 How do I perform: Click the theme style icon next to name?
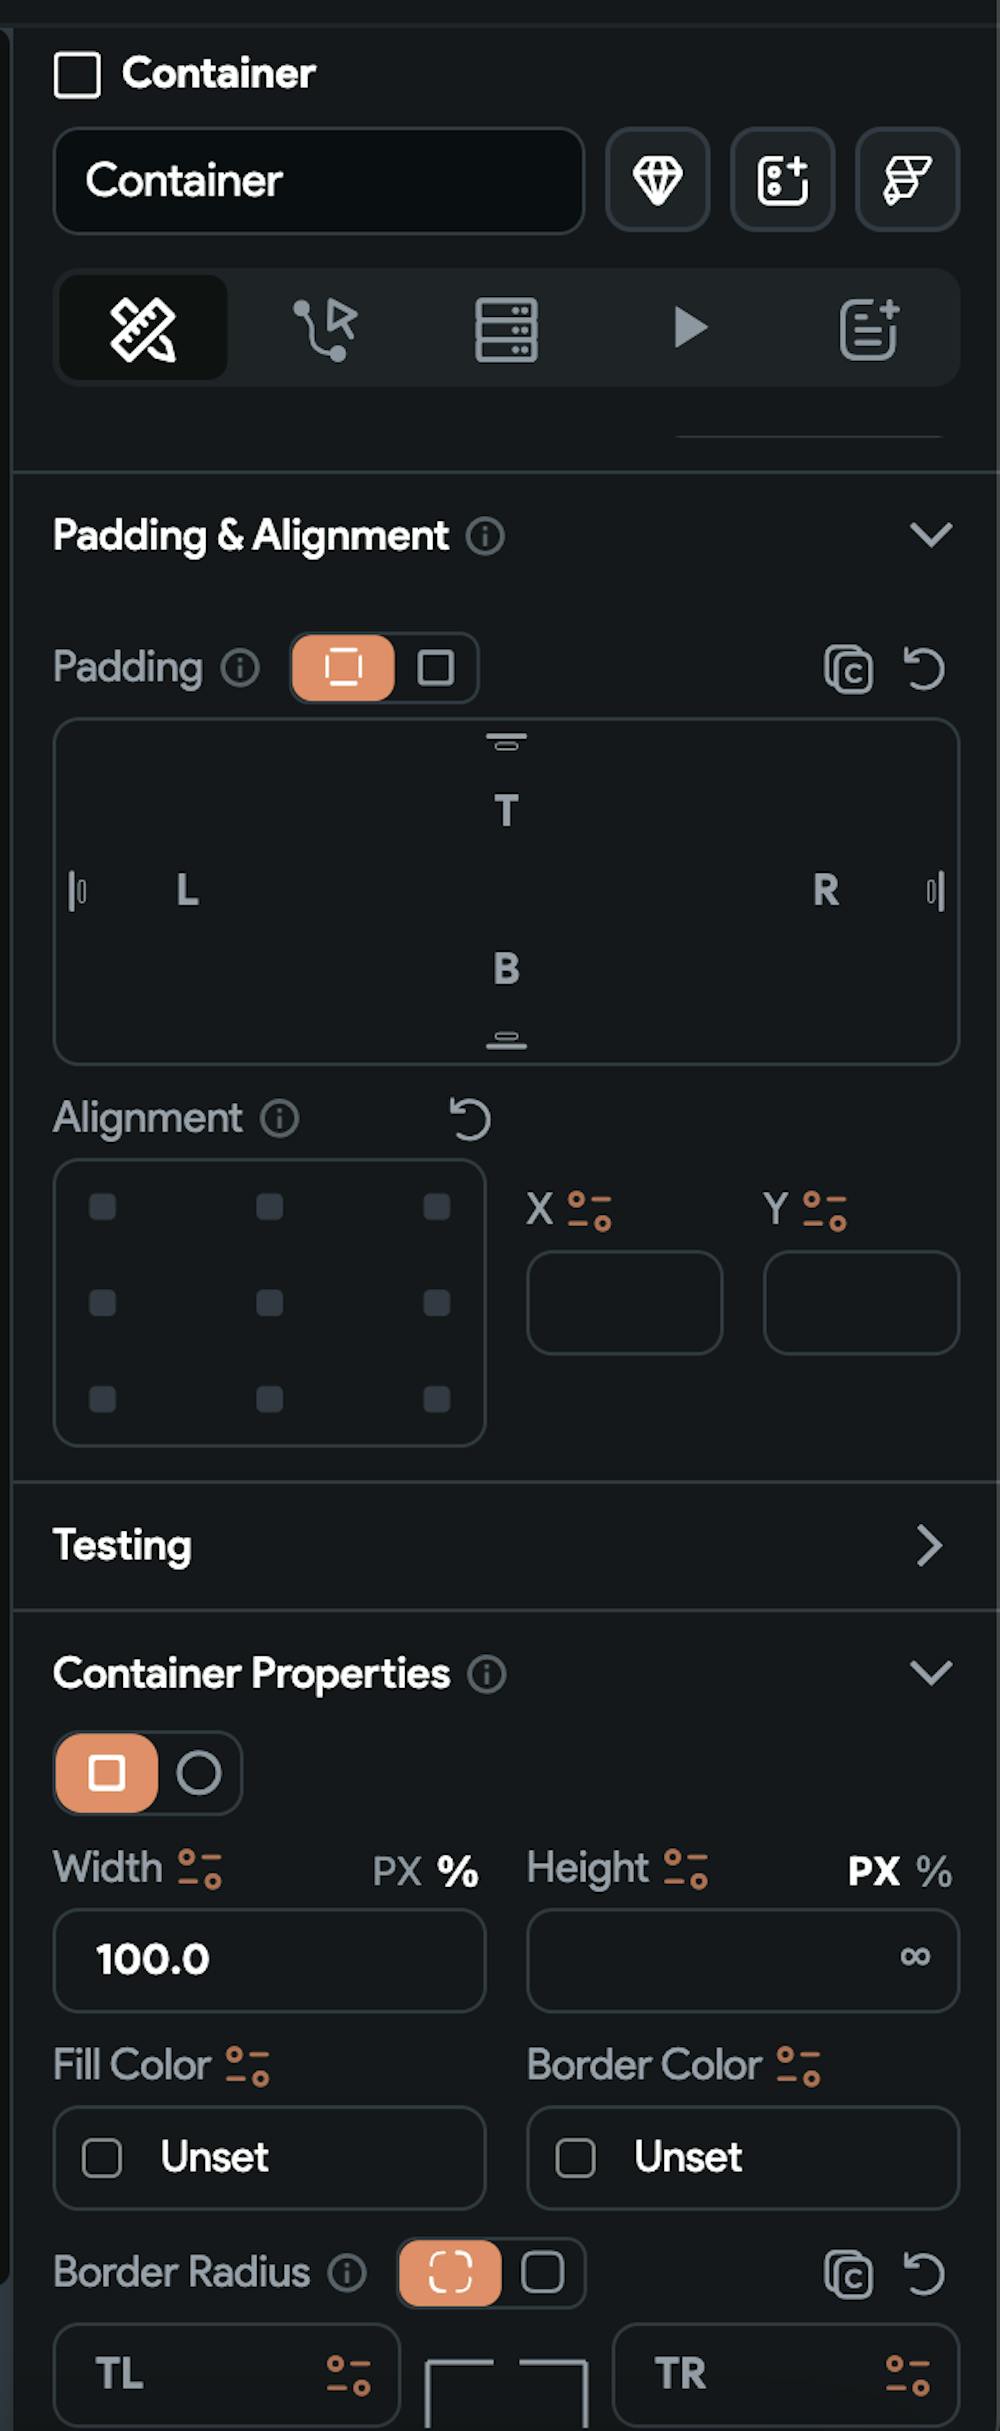click(907, 180)
